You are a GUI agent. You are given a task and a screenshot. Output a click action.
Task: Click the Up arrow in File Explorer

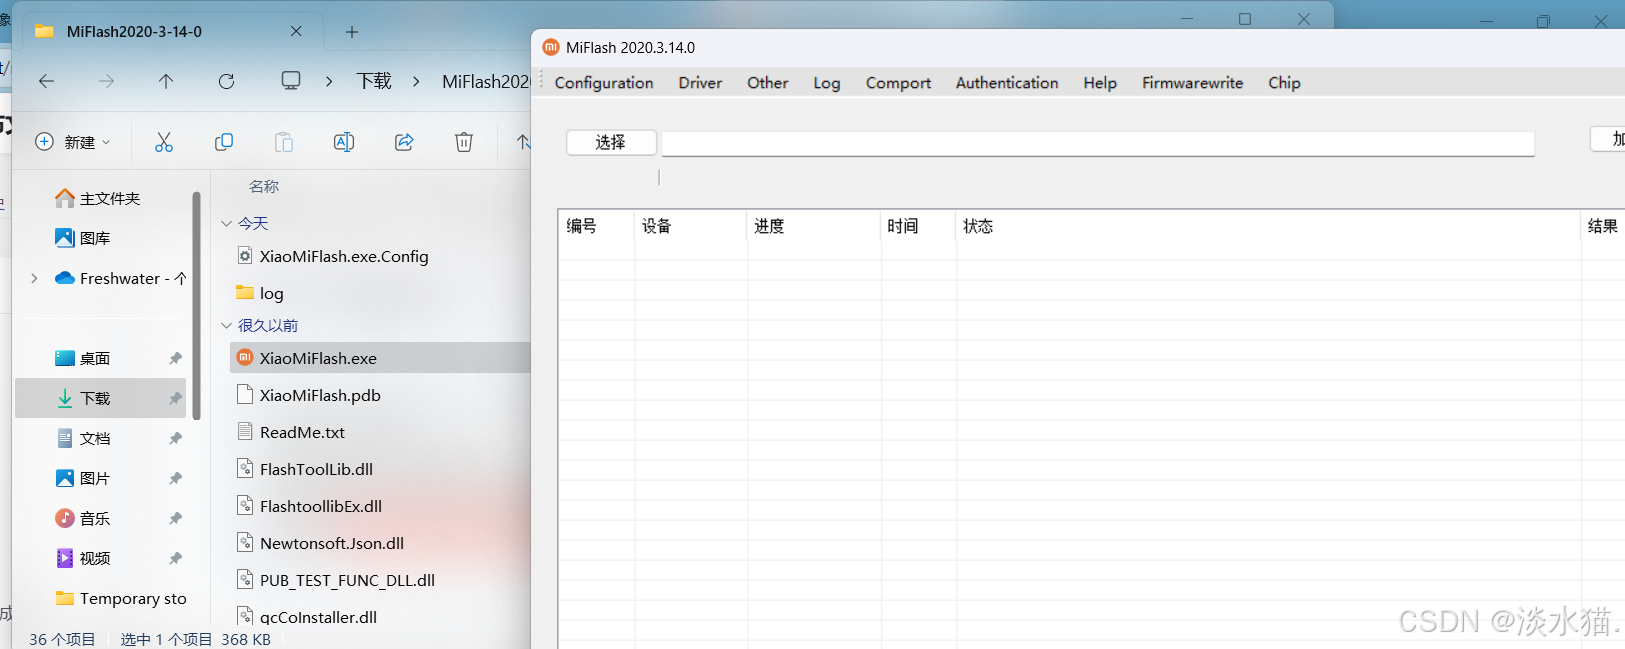[x=166, y=81]
